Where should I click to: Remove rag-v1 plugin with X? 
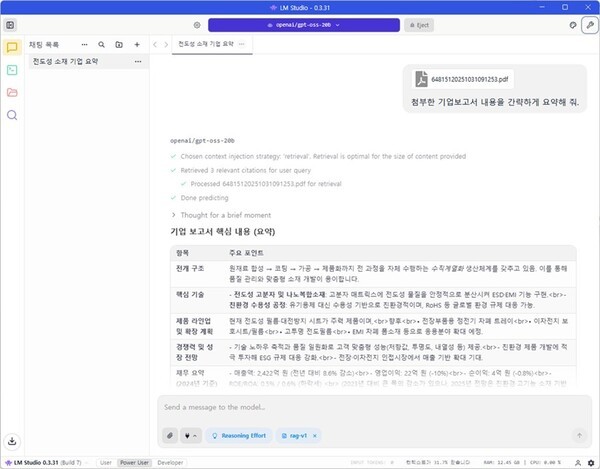pyautogui.click(x=315, y=436)
